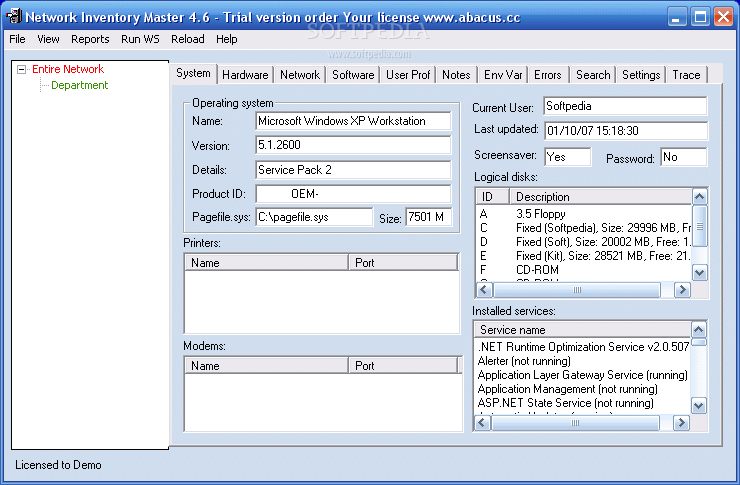Click logical disks scroll up arrow
Screen dimensions: 740x485
(x=699, y=196)
